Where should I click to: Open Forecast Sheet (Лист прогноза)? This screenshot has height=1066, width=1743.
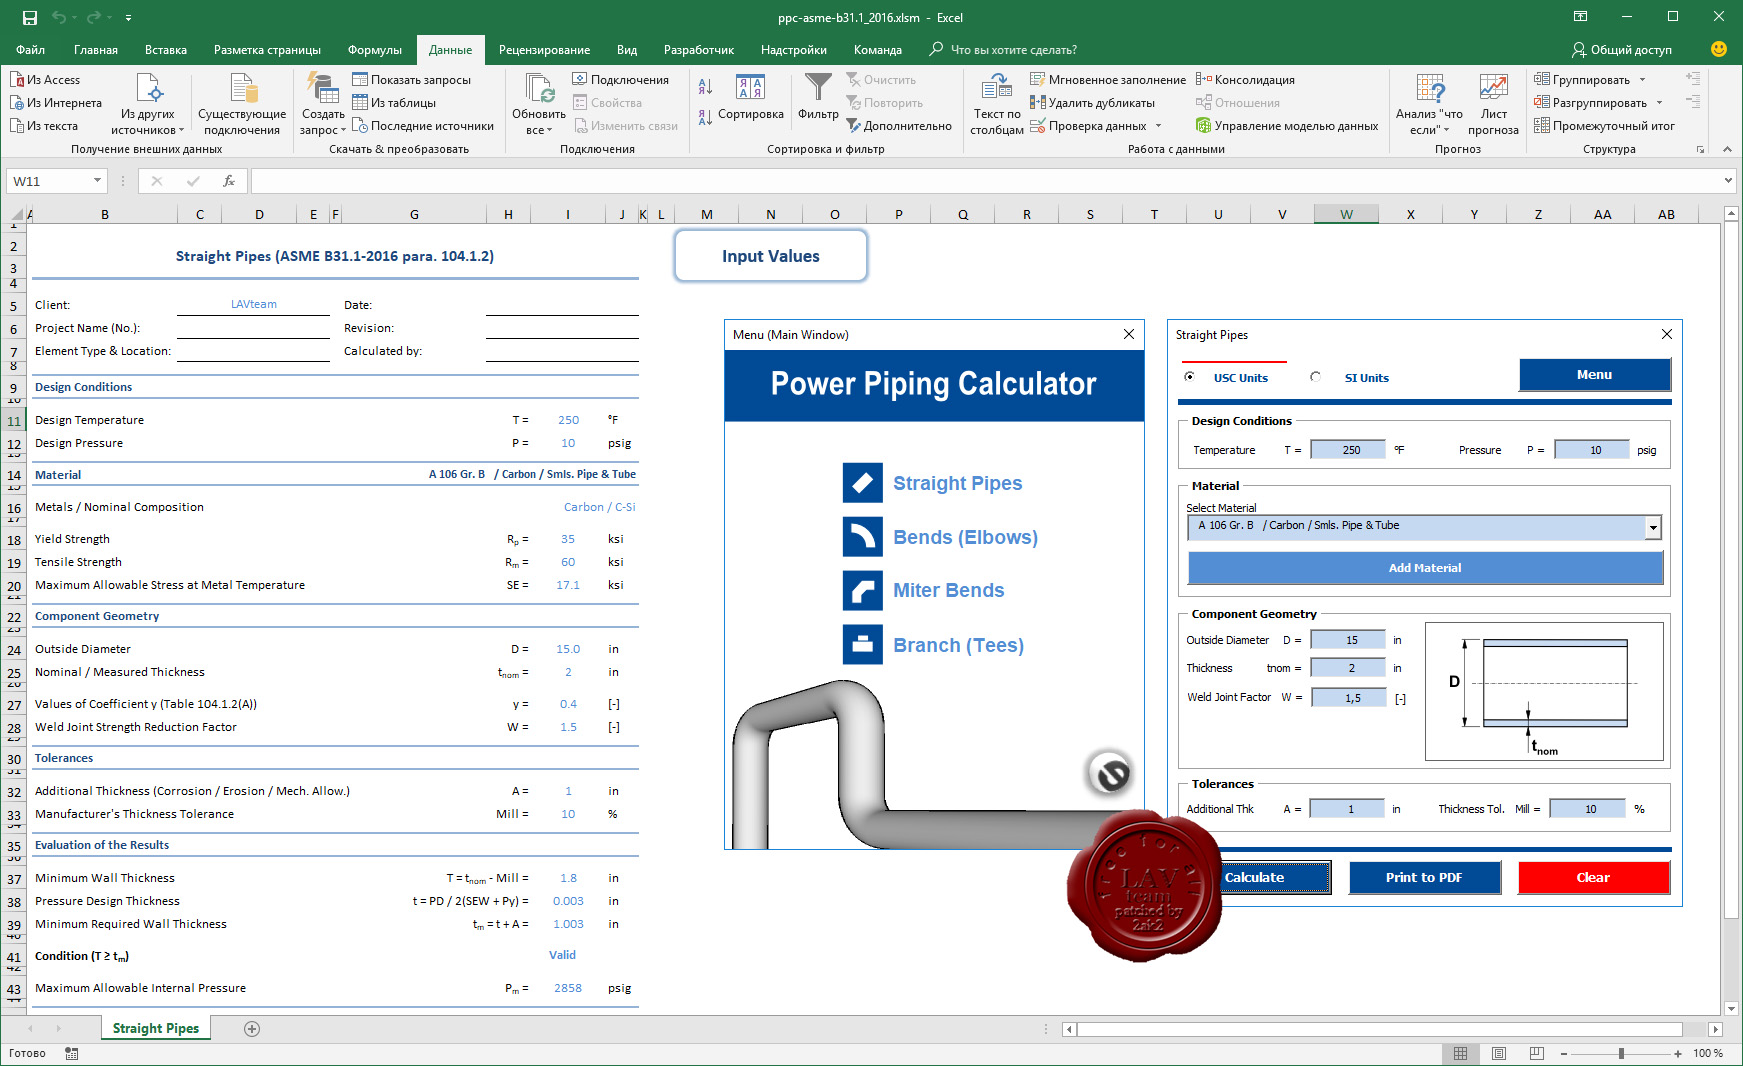coord(1493,105)
